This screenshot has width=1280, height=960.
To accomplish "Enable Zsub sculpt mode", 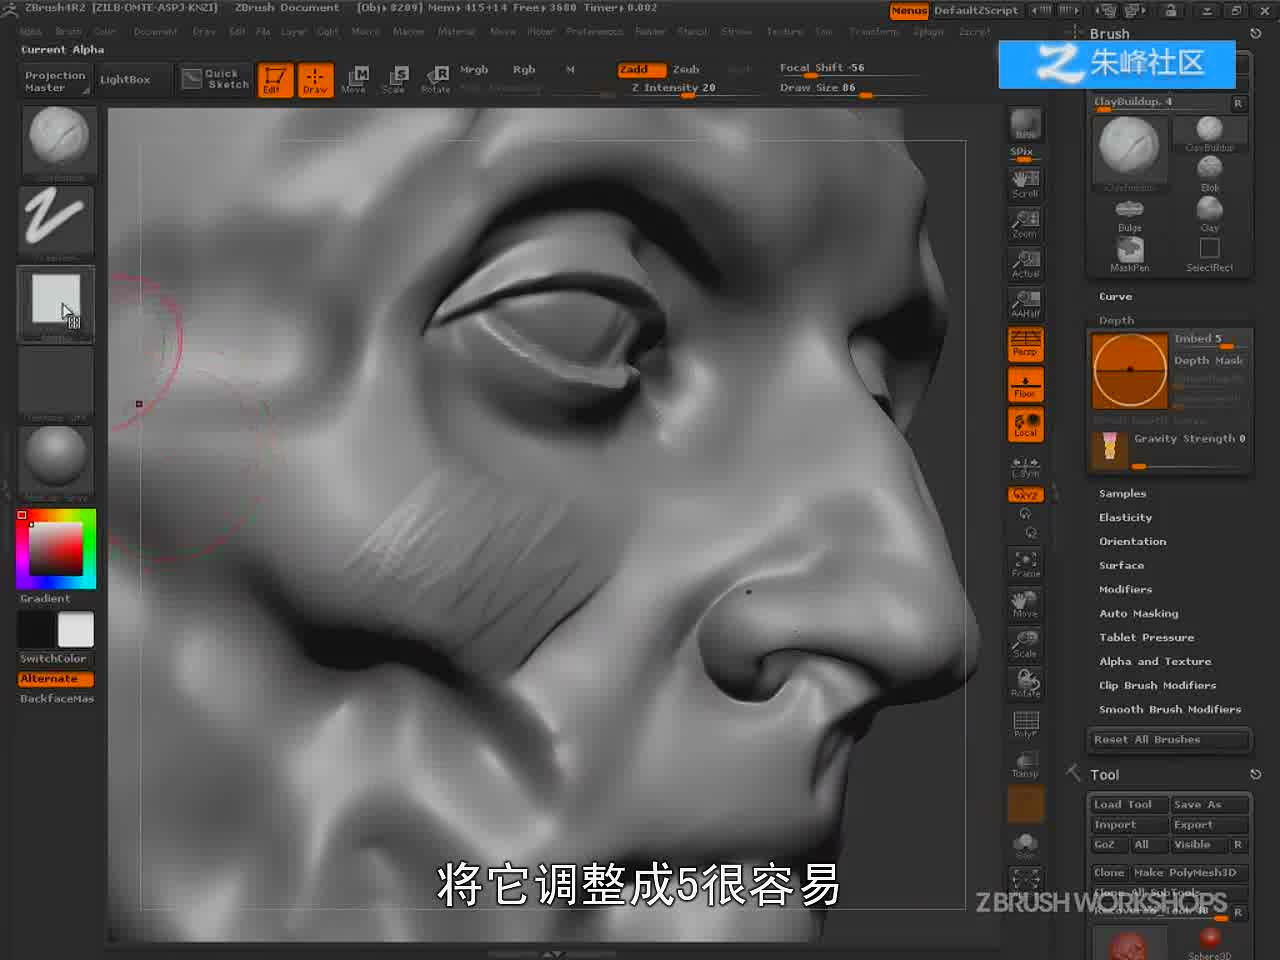I will pos(686,69).
